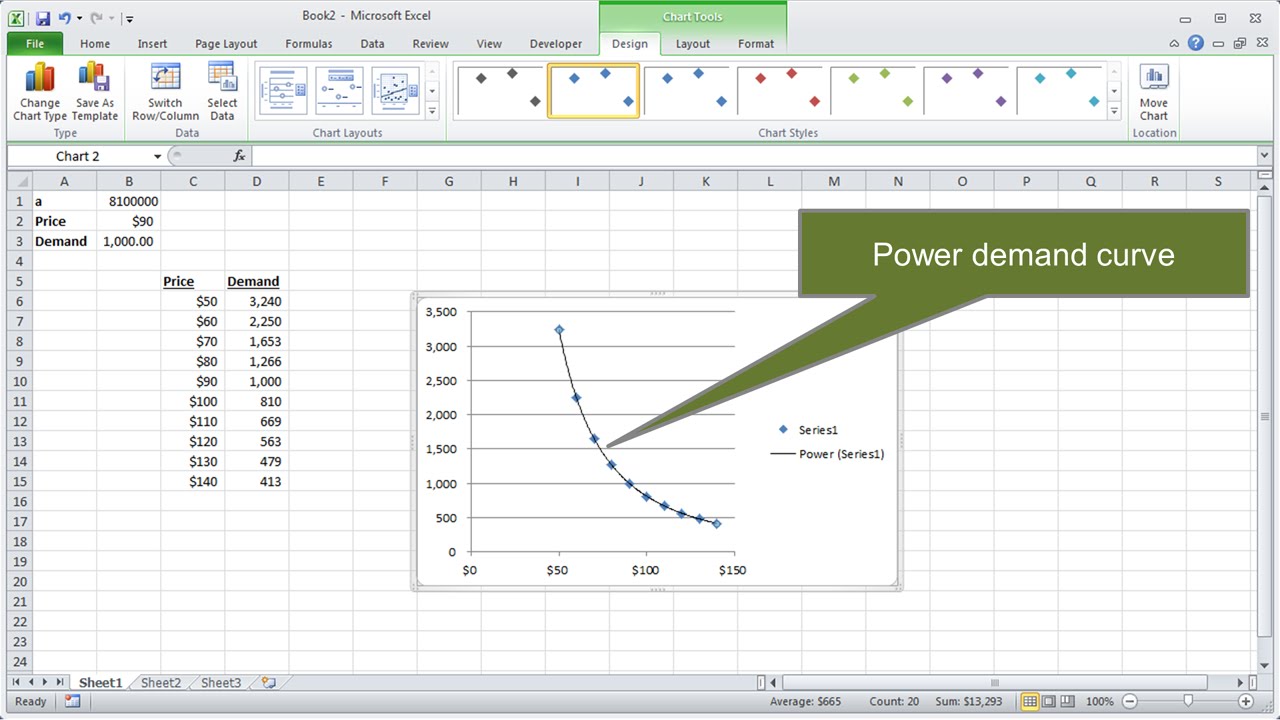The width and height of the screenshot is (1280, 720).
Task: Apply the green chart style
Action: pos(875,91)
